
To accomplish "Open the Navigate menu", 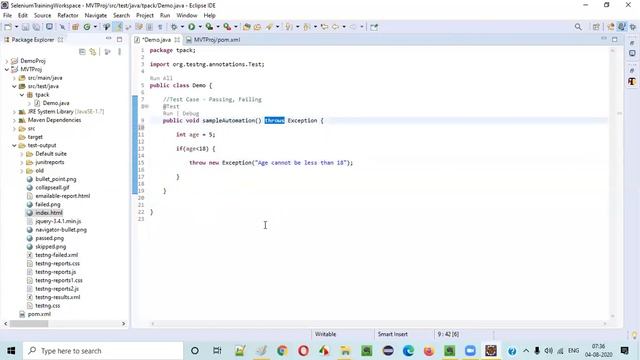I will click(96, 15).
